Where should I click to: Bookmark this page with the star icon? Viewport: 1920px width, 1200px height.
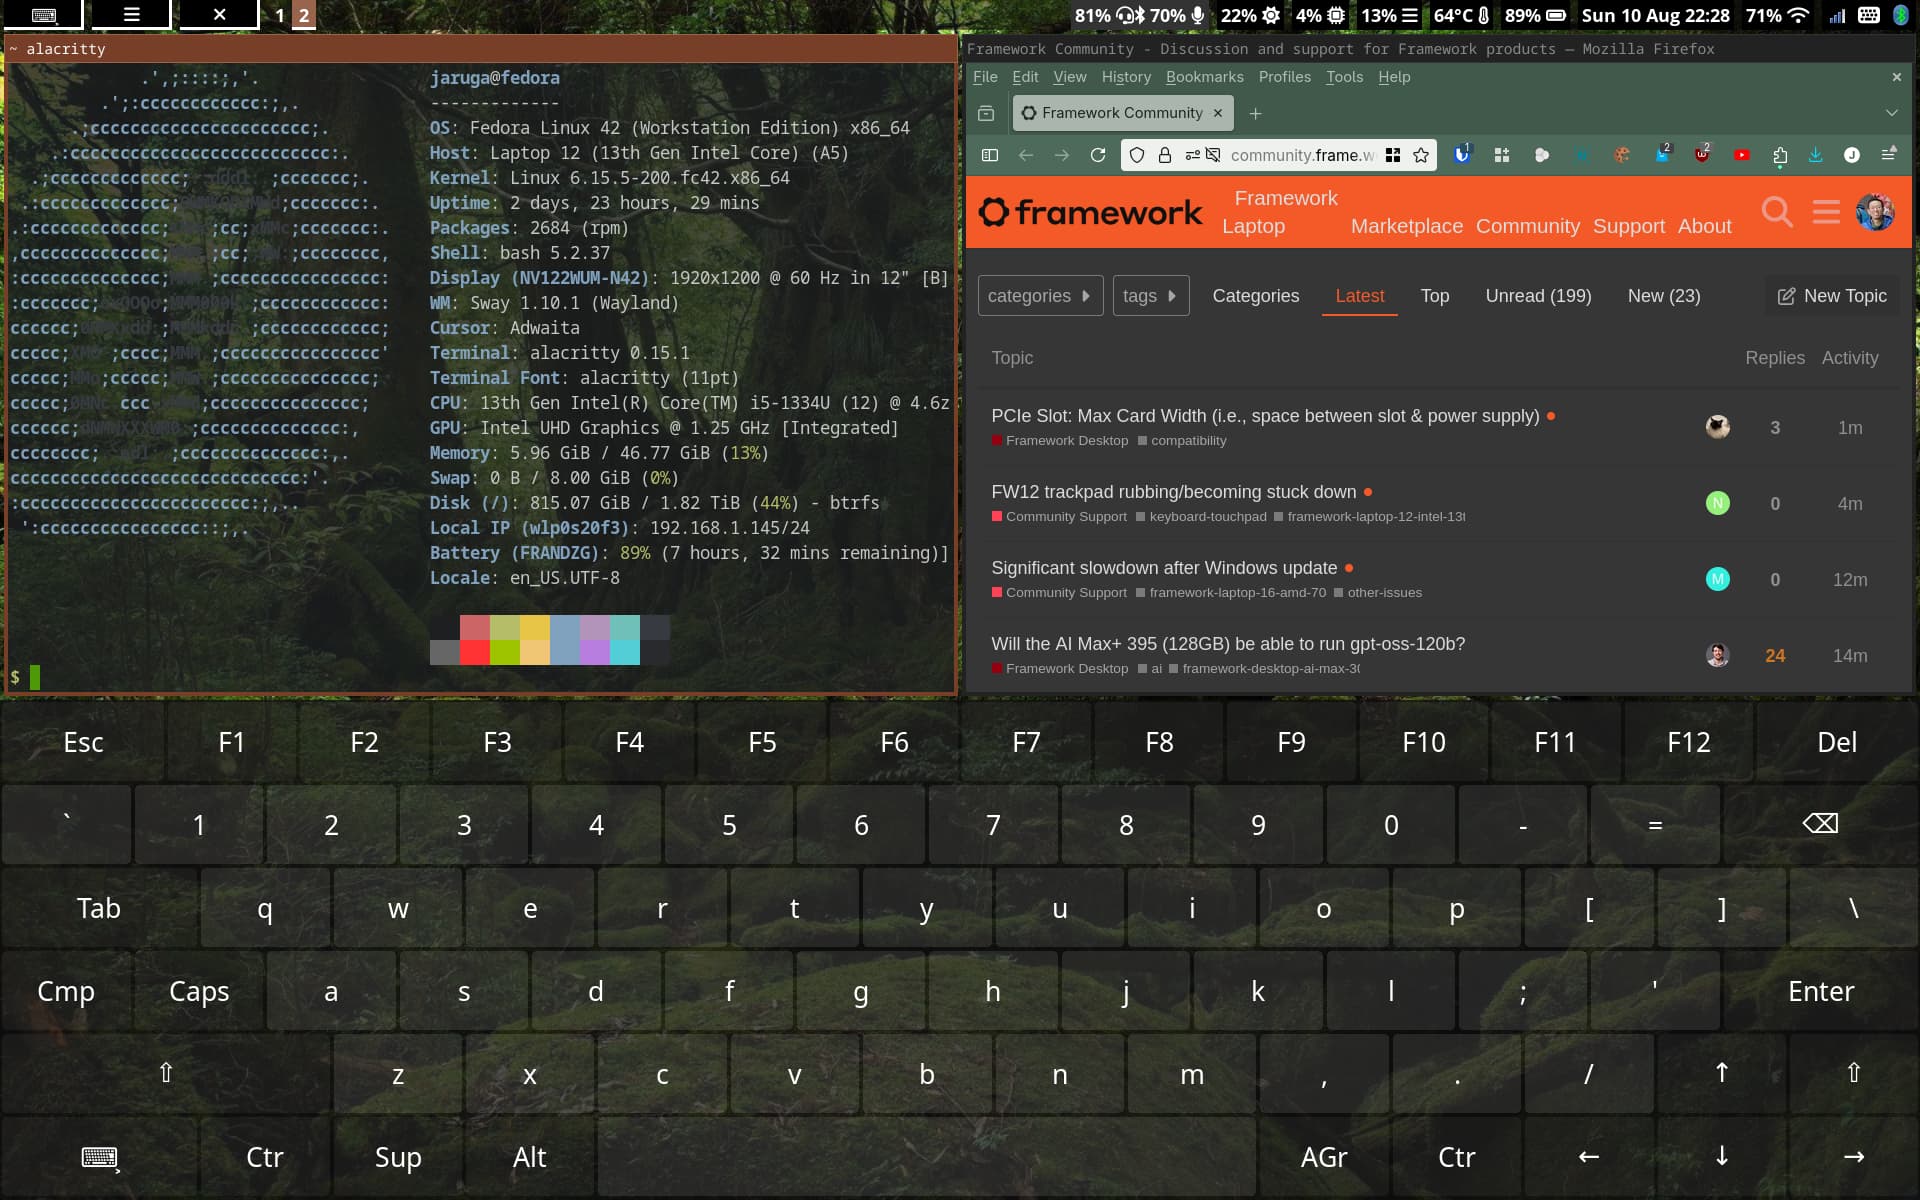click(x=1421, y=155)
